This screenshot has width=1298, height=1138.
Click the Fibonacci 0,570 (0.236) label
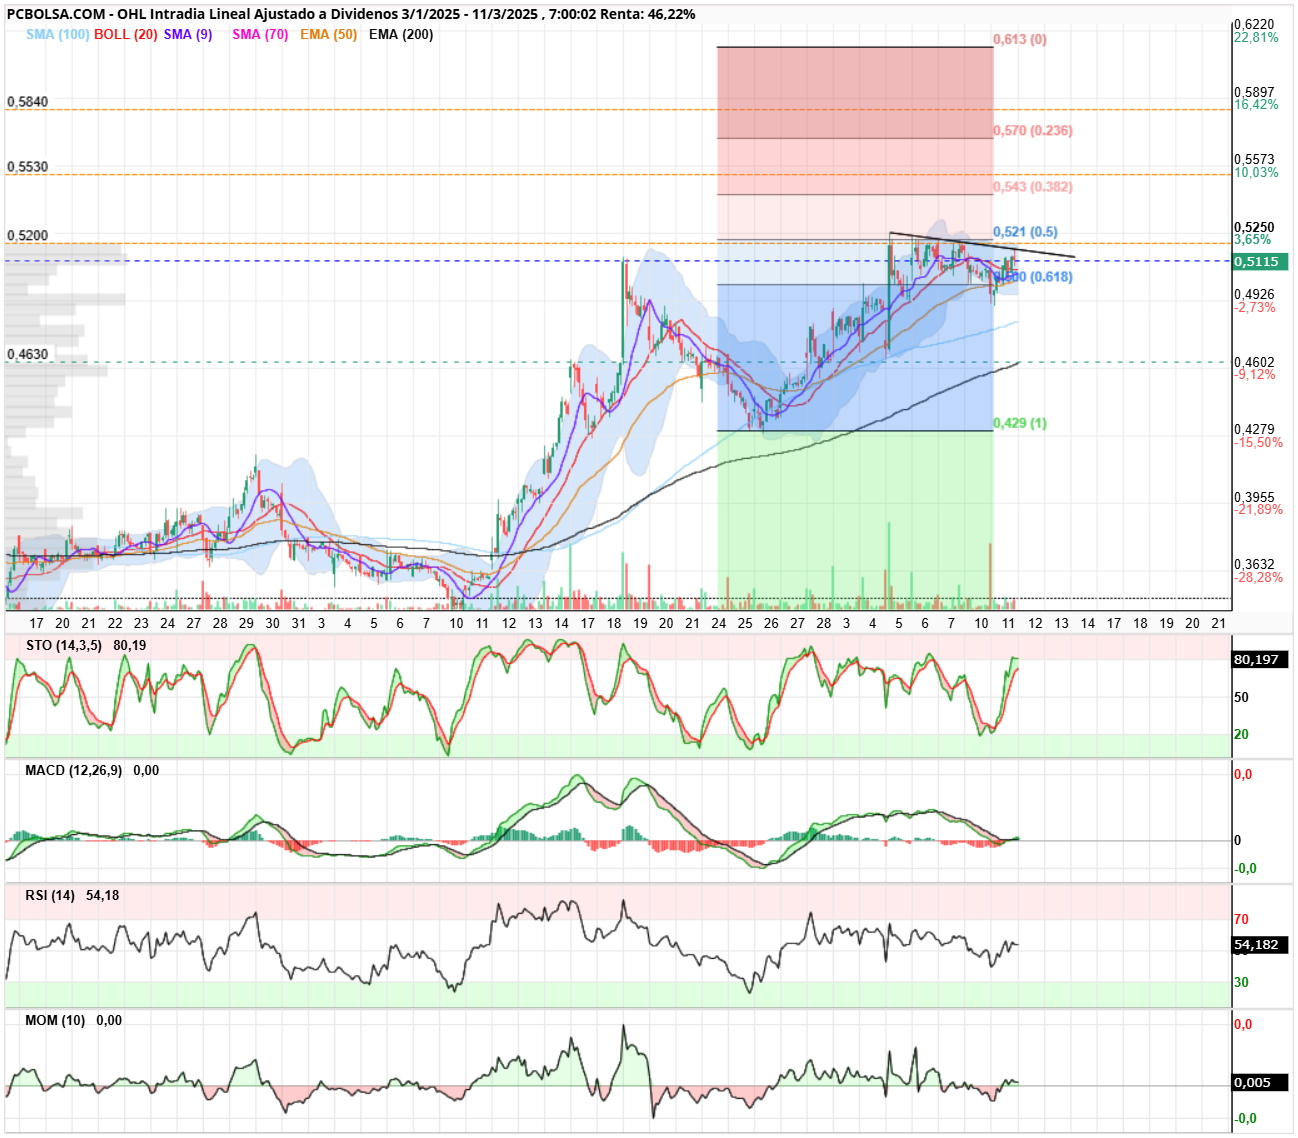(x=1033, y=130)
